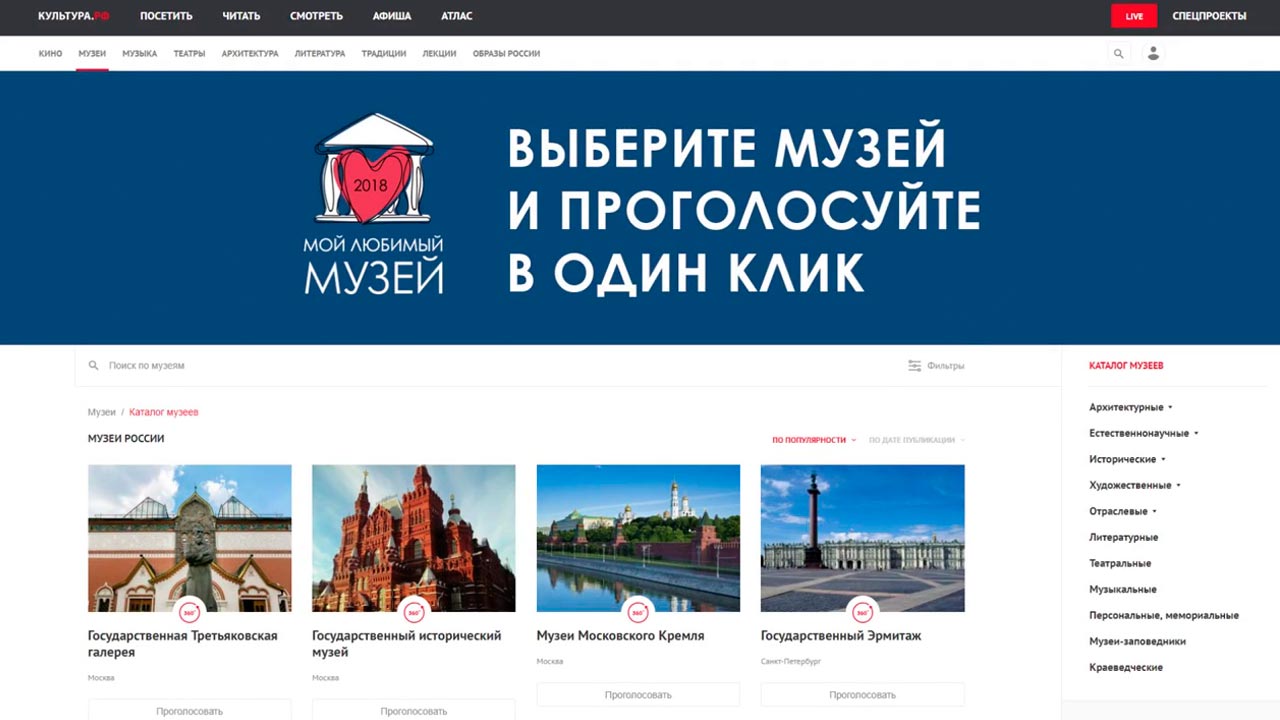1280x720 pixels.
Task: Expand the Естественнонаучные catalog category
Action: click(1144, 433)
